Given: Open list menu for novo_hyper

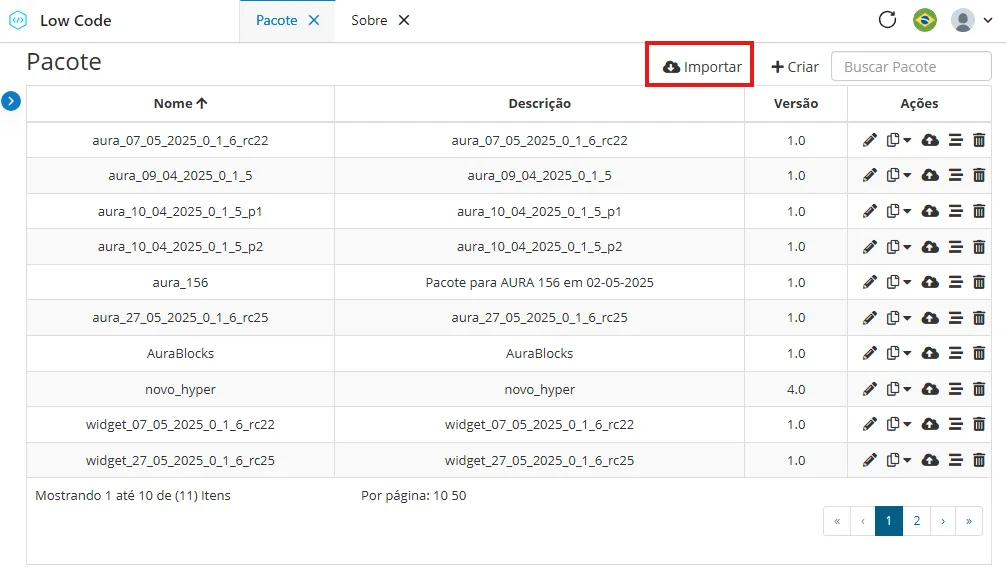Looking at the screenshot, I should [955, 389].
